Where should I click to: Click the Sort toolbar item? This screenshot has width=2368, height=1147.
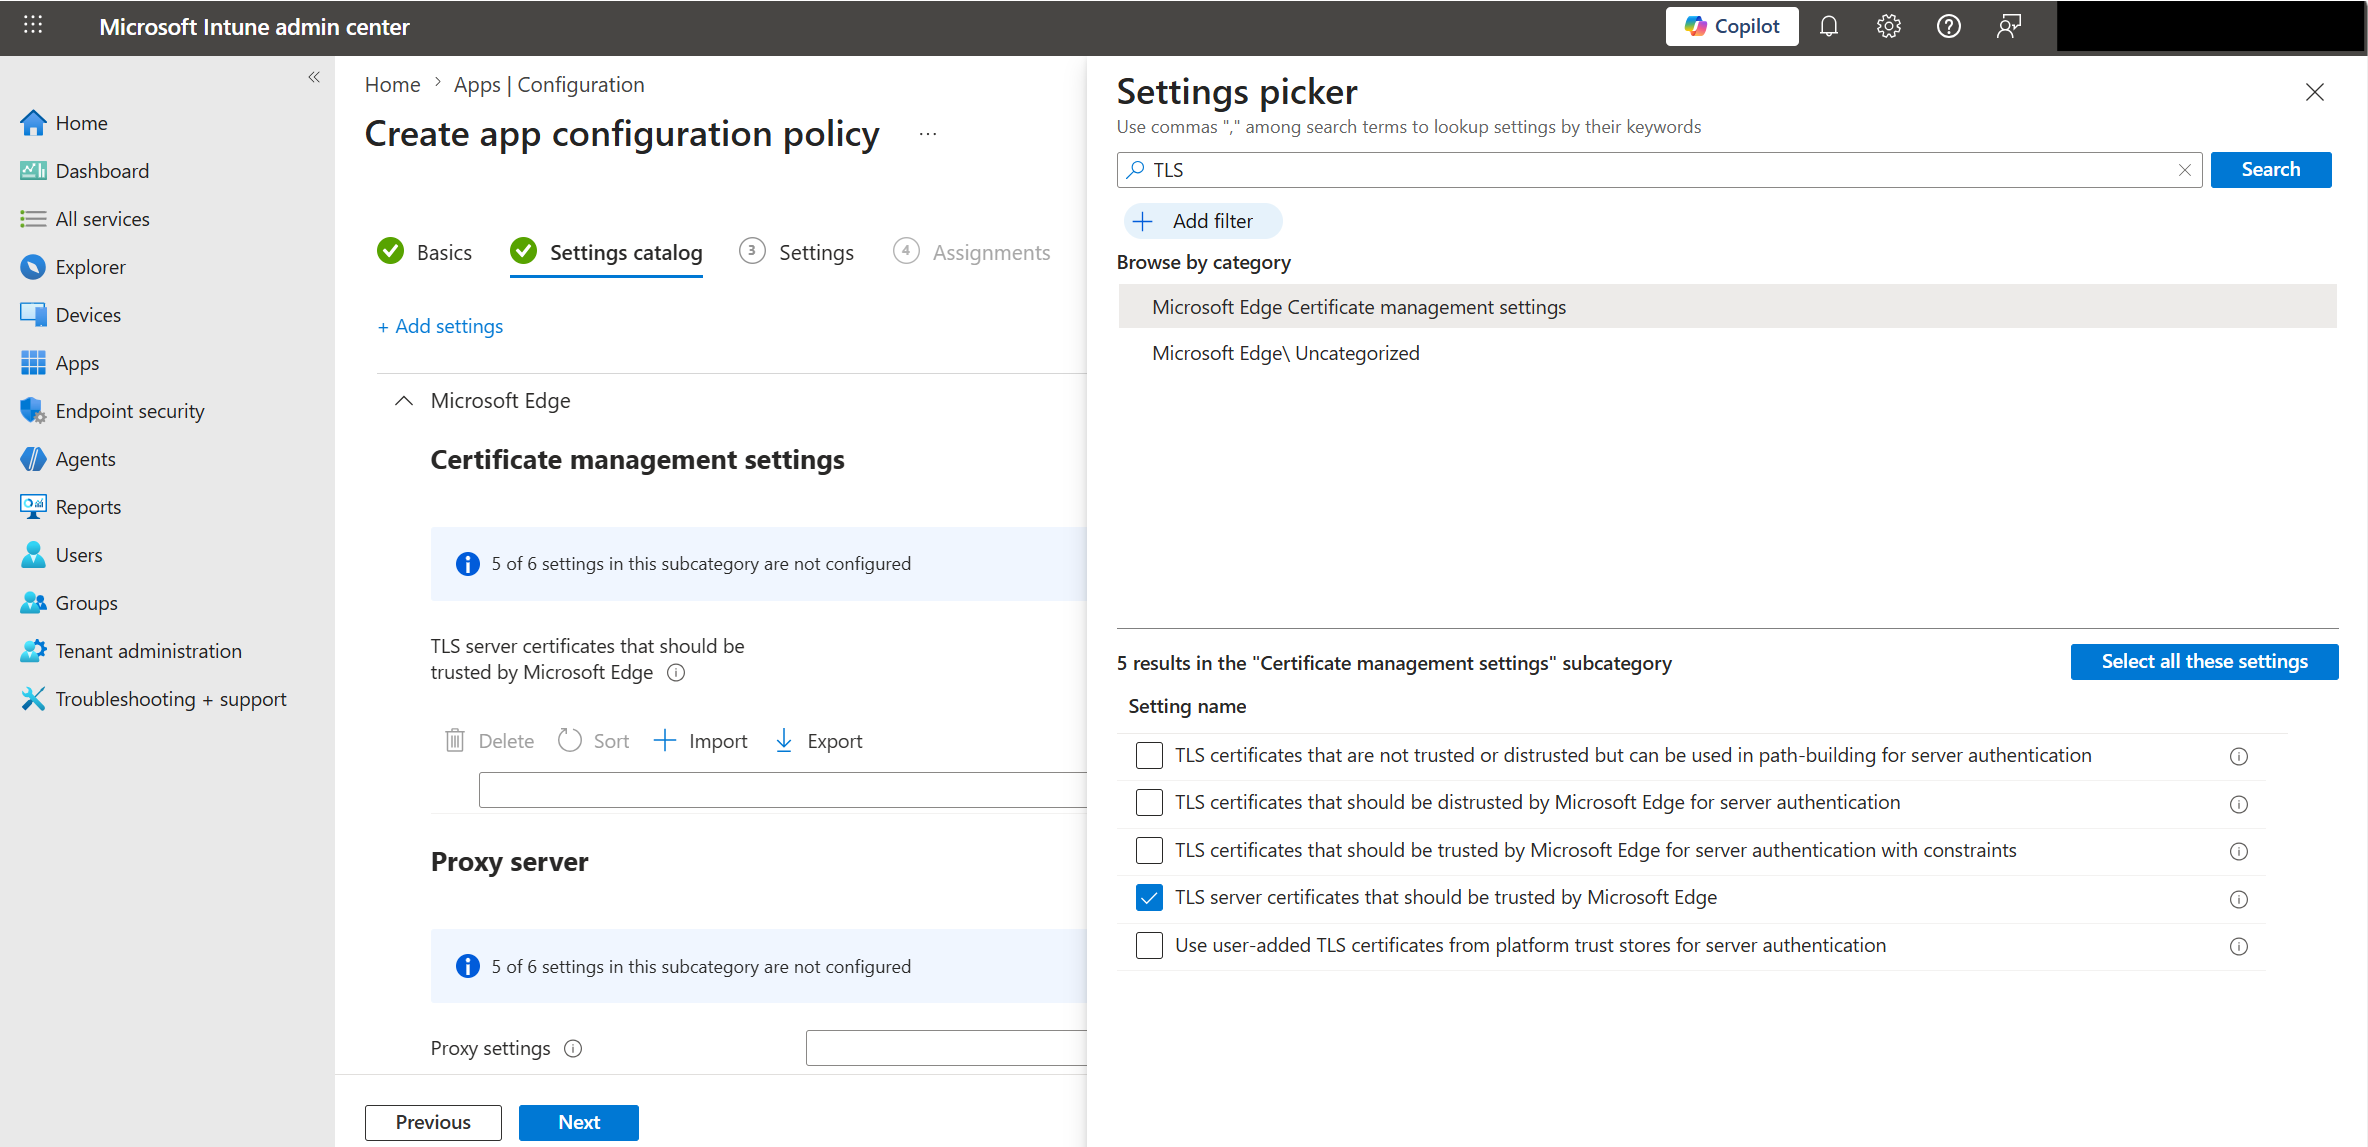(594, 741)
